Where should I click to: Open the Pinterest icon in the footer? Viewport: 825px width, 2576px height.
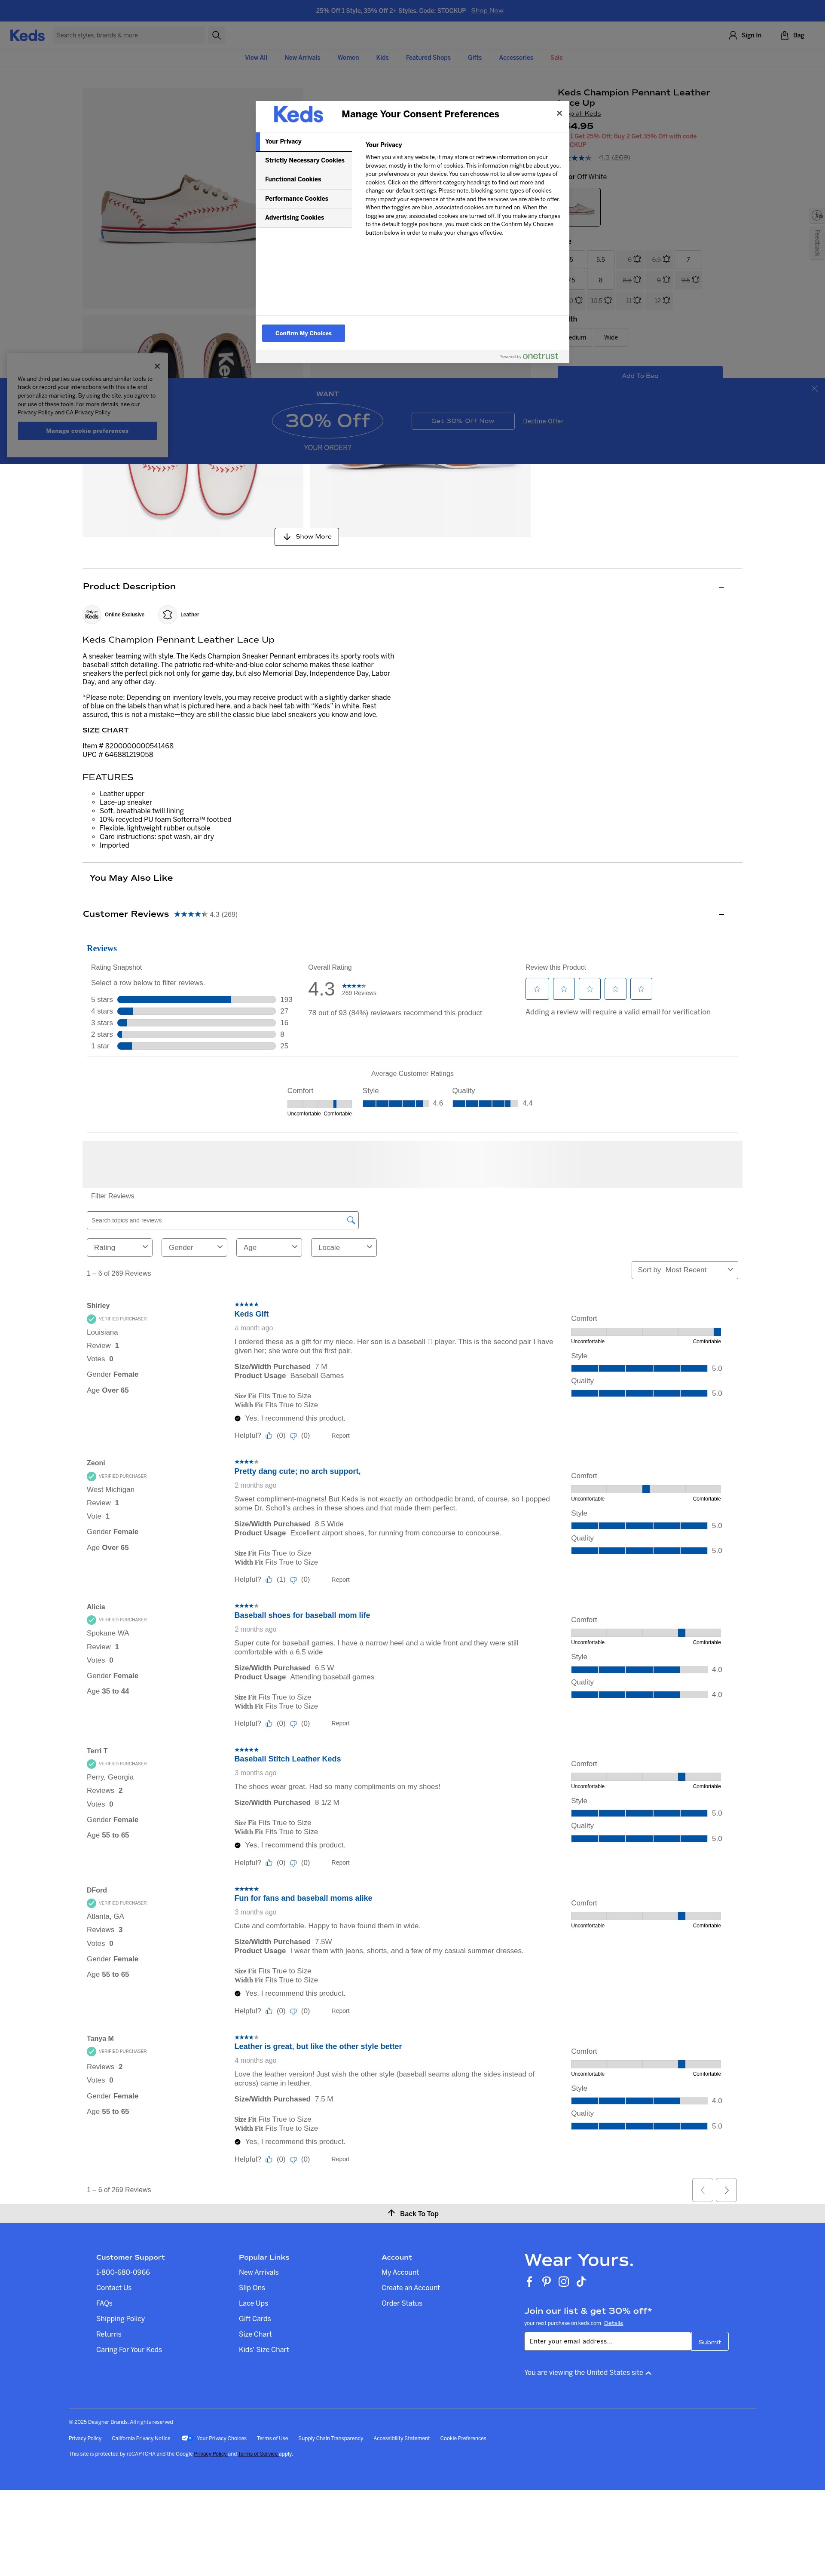pyautogui.click(x=546, y=2281)
